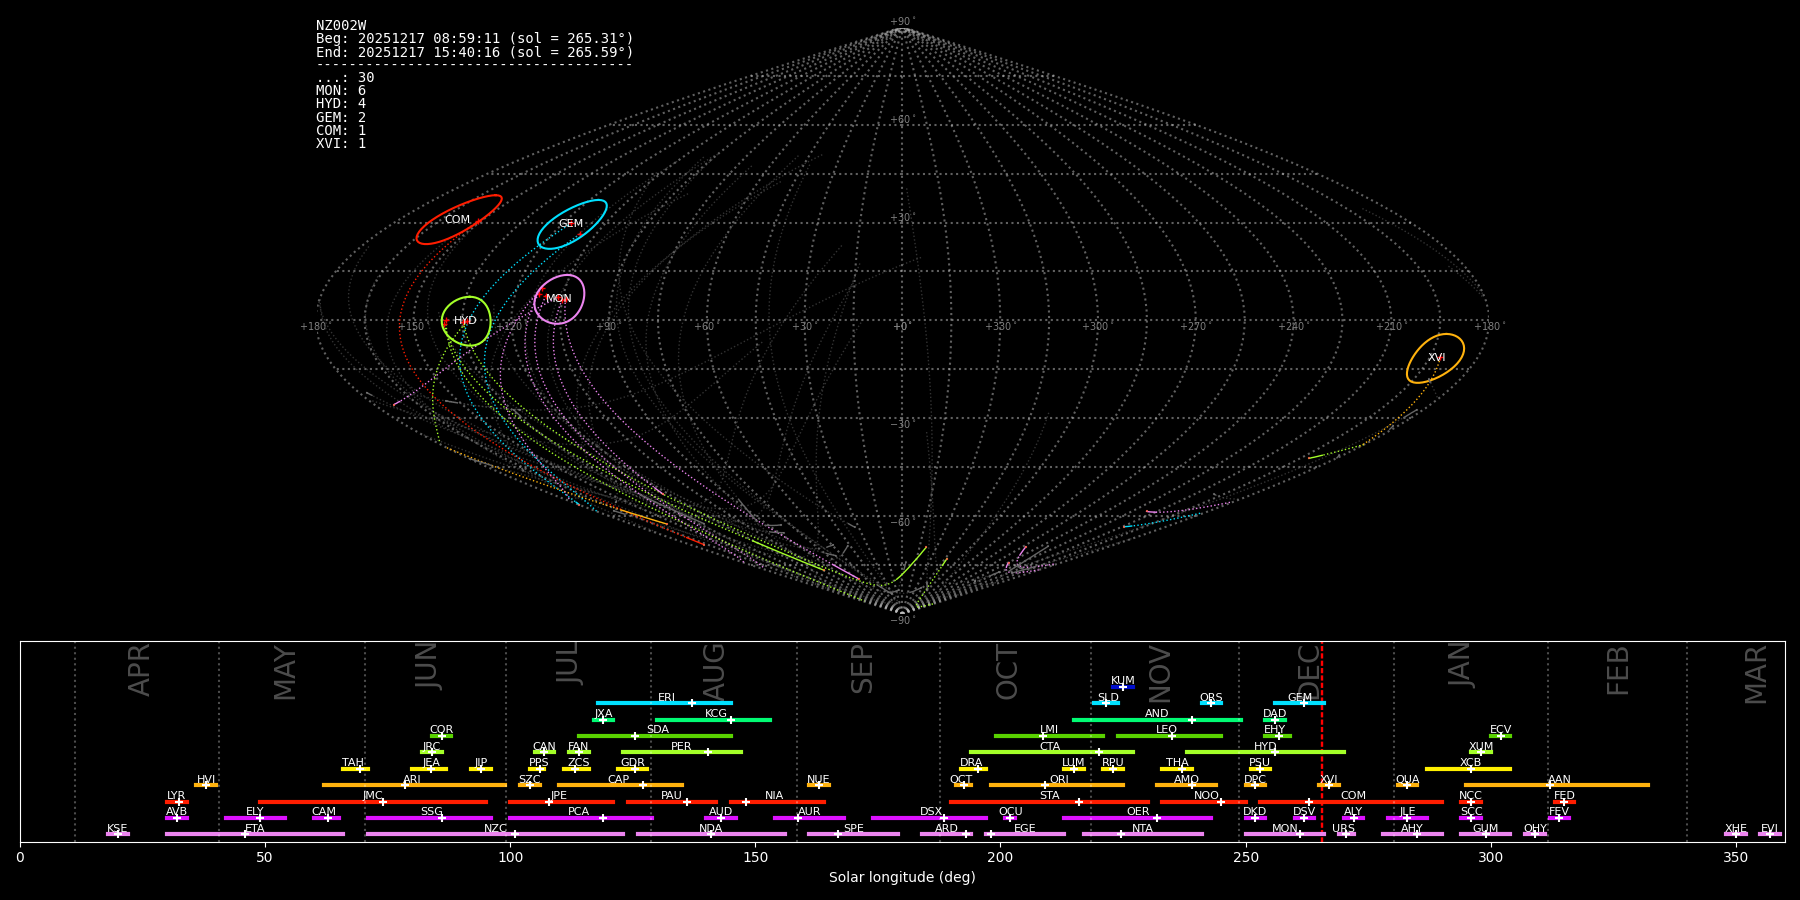Click the PER shower activity bar
This screenshot has height=900, width=1800.
681,752
